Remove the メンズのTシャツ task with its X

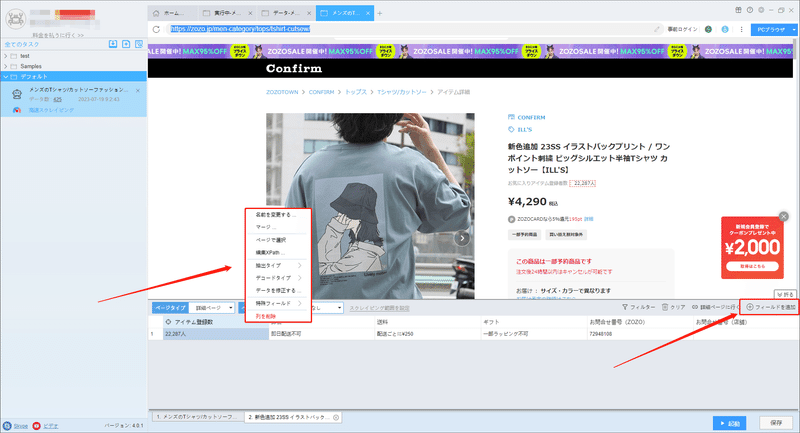[138, 90]
